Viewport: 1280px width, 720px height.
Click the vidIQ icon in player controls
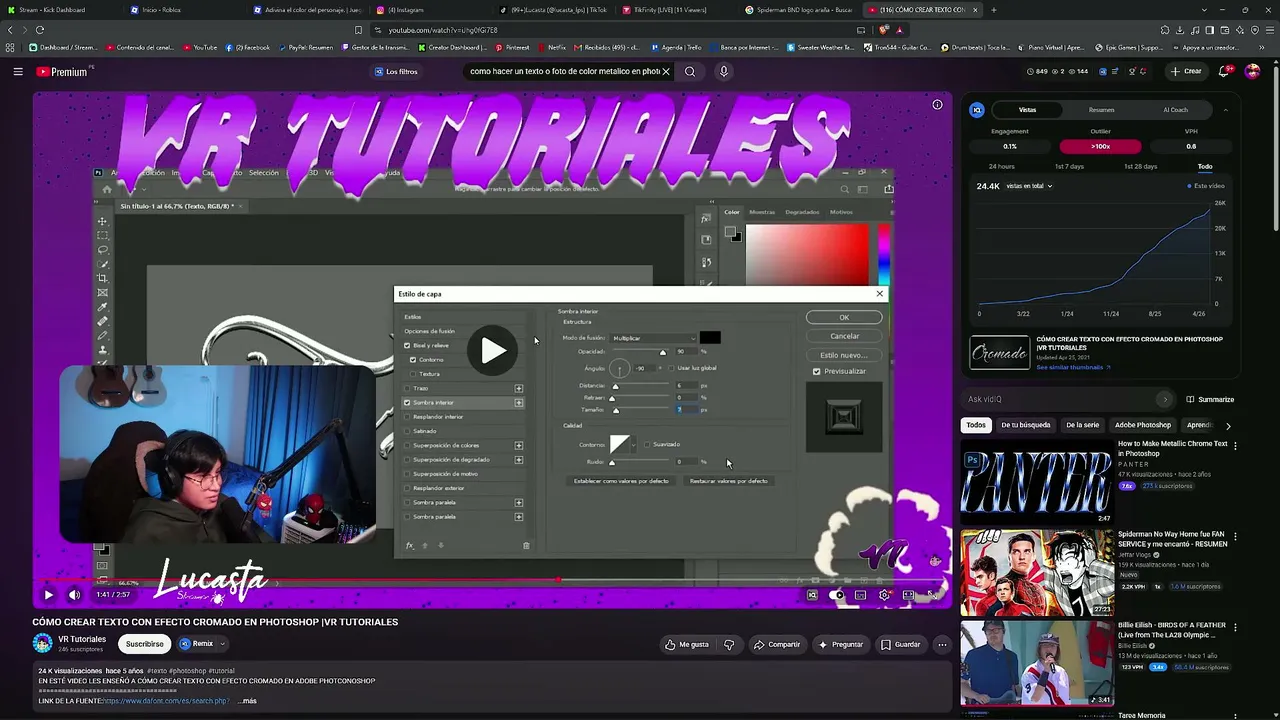tap(812, 595)
